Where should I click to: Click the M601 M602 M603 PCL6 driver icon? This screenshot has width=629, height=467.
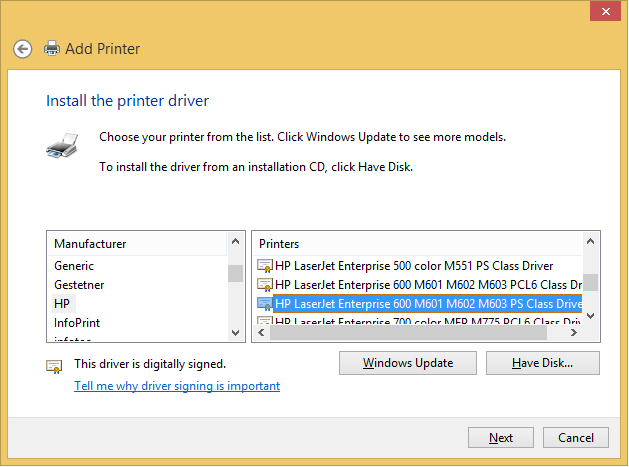coord(265,285)
